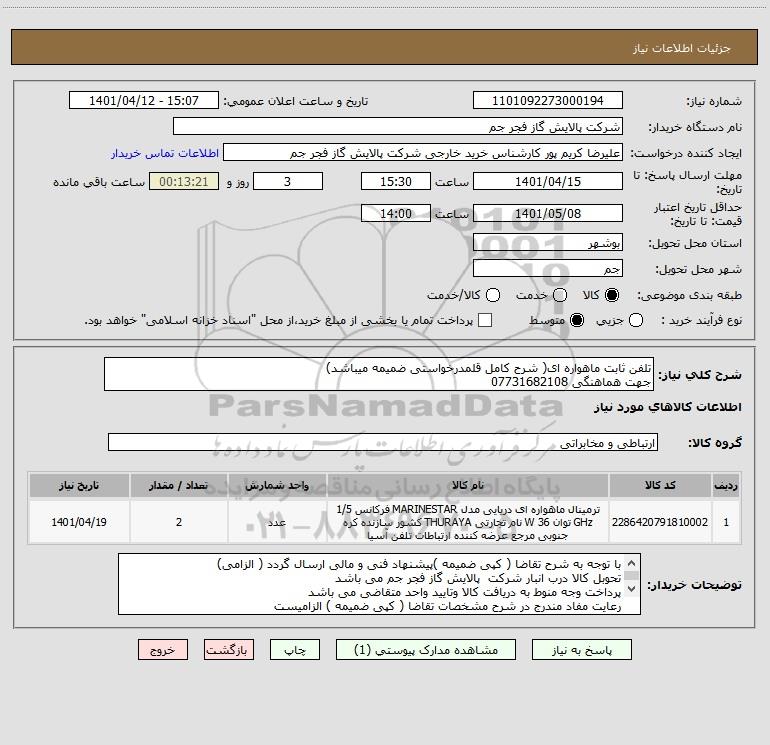
Task: Open the اطلاعات تماس خریدار link
Action: pos(165,153)
